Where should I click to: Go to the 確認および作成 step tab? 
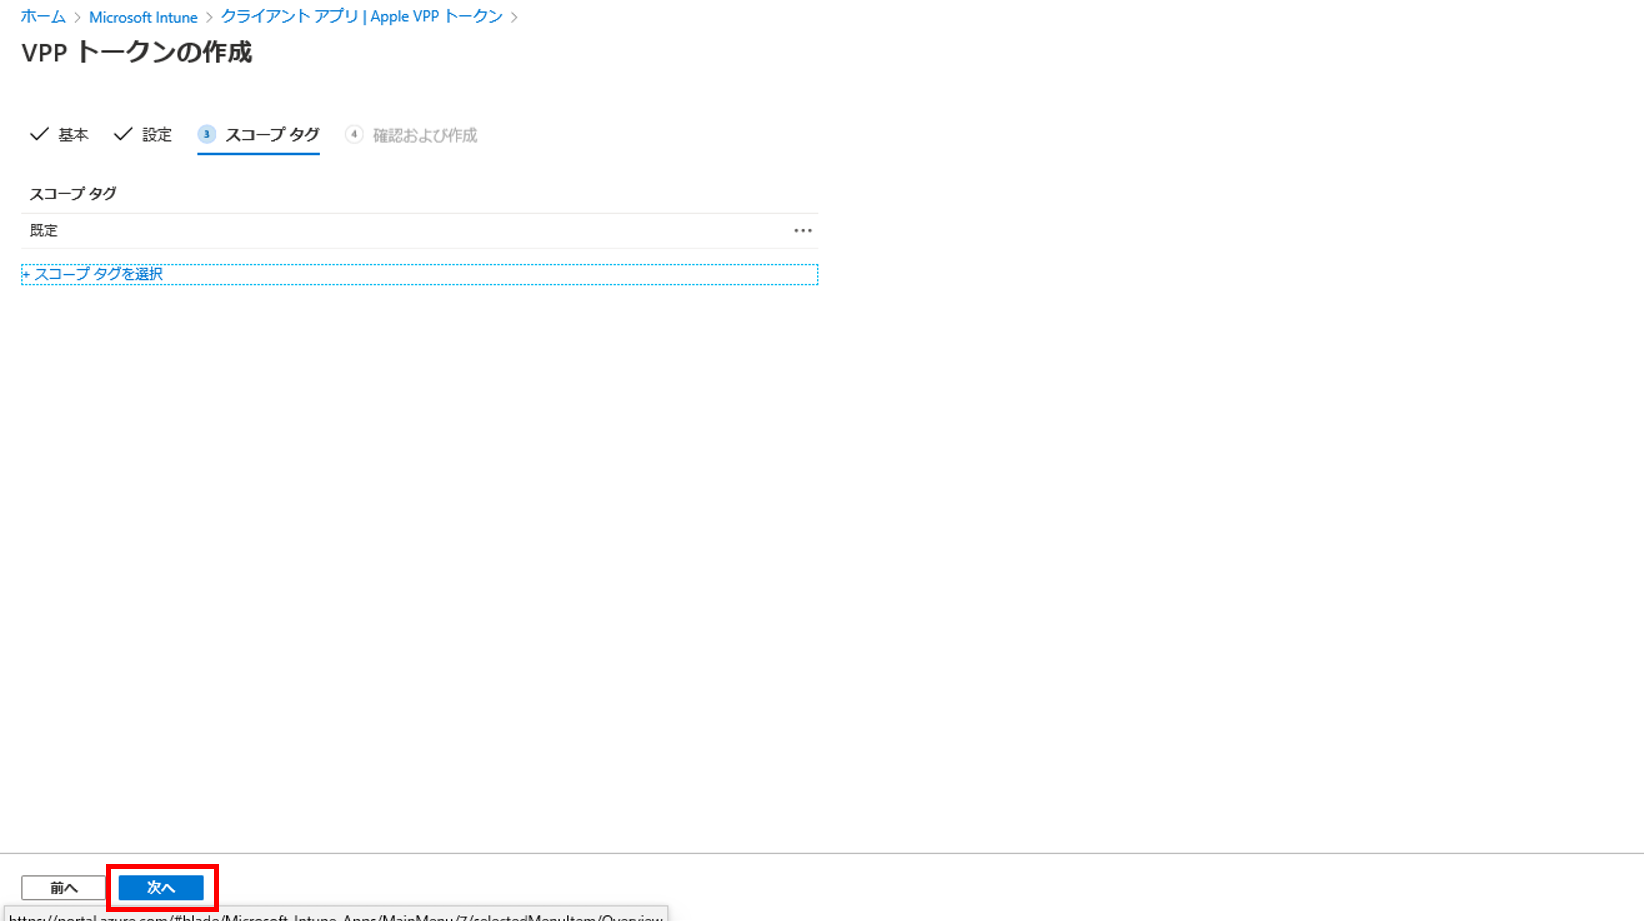coord(425,135)
